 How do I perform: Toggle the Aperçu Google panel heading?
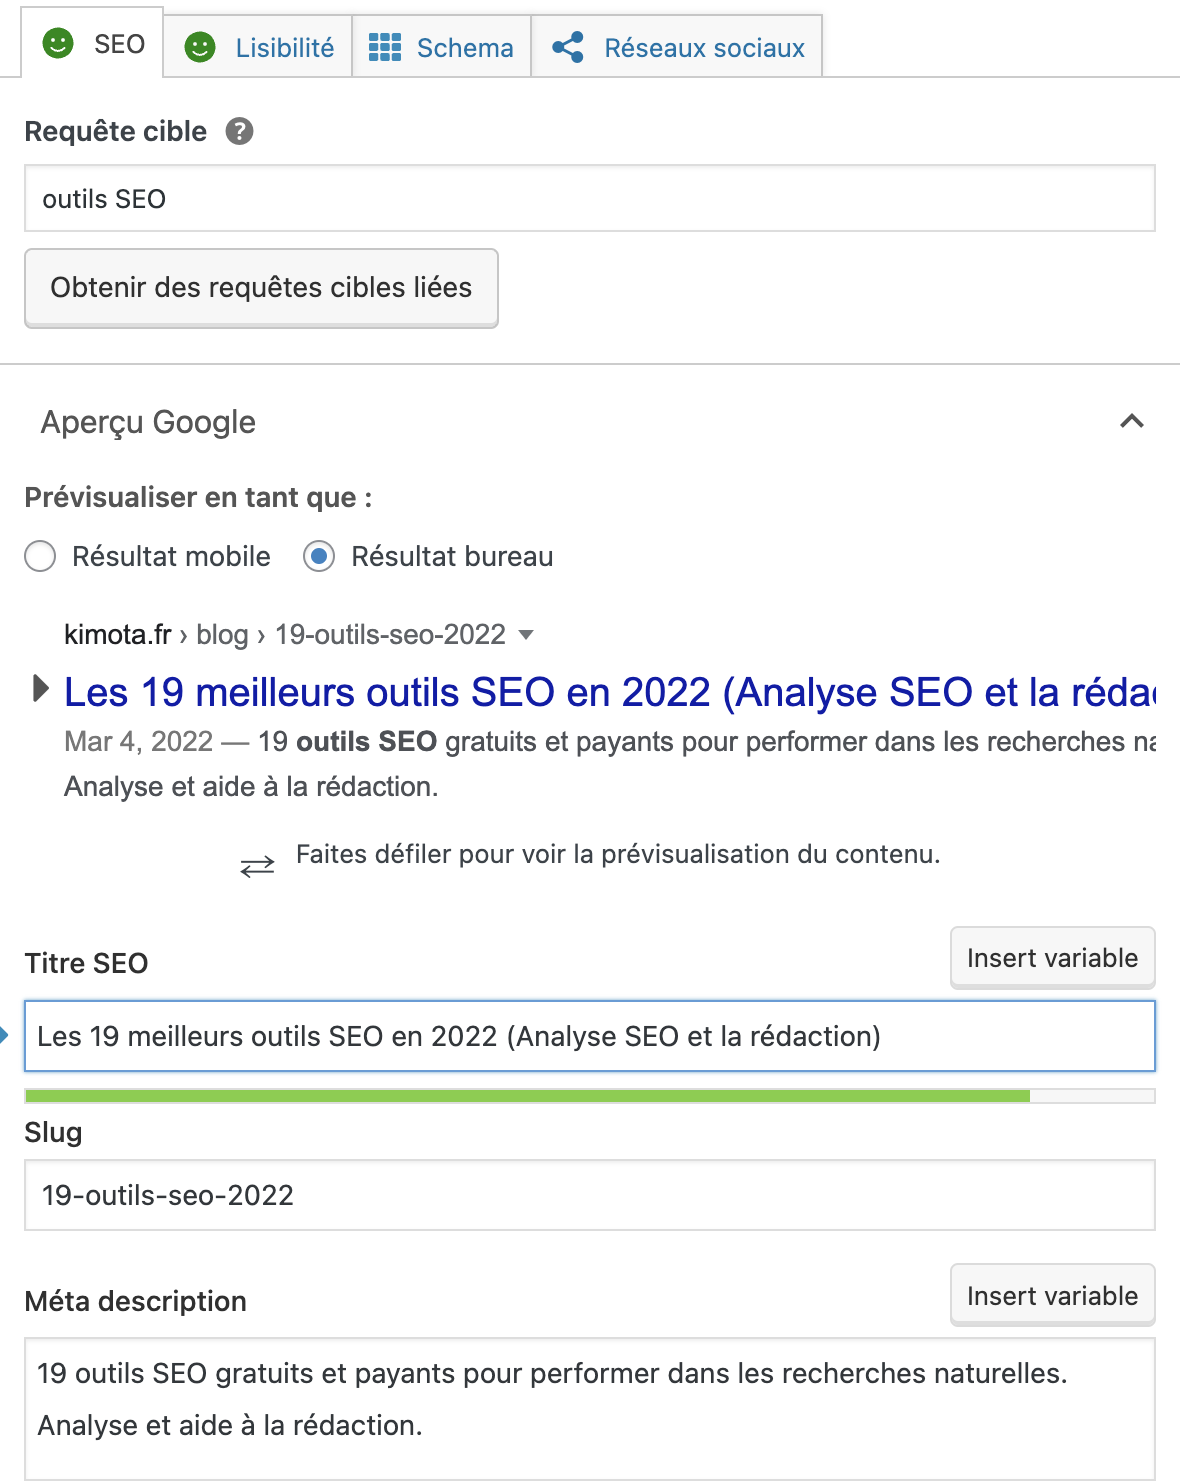[x=148, y=422]
